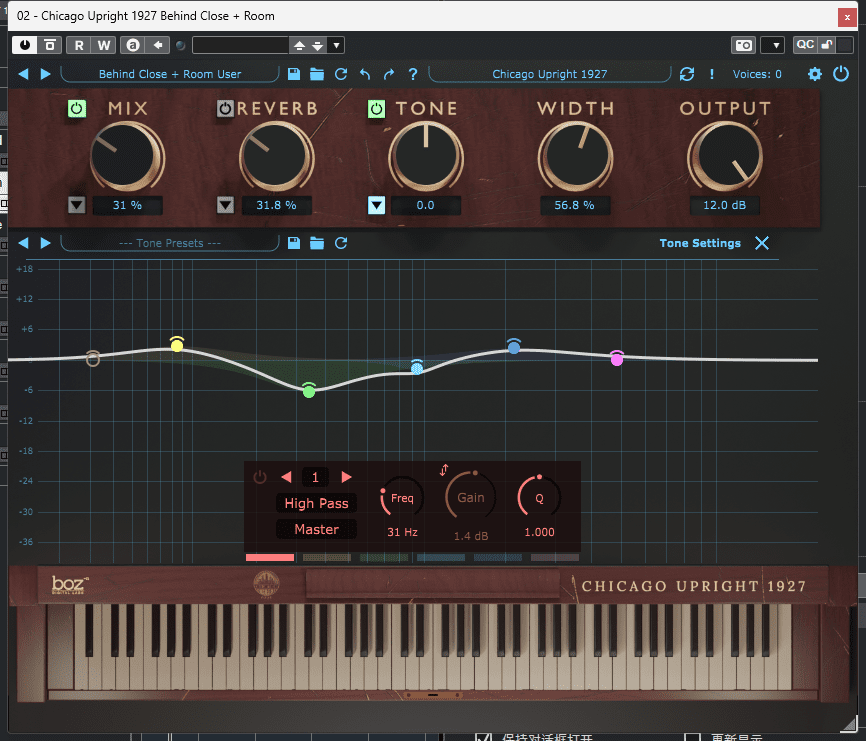Open the High Pass filter type selector
Viewport: 866px width, 741px height.
pos(316,503)
